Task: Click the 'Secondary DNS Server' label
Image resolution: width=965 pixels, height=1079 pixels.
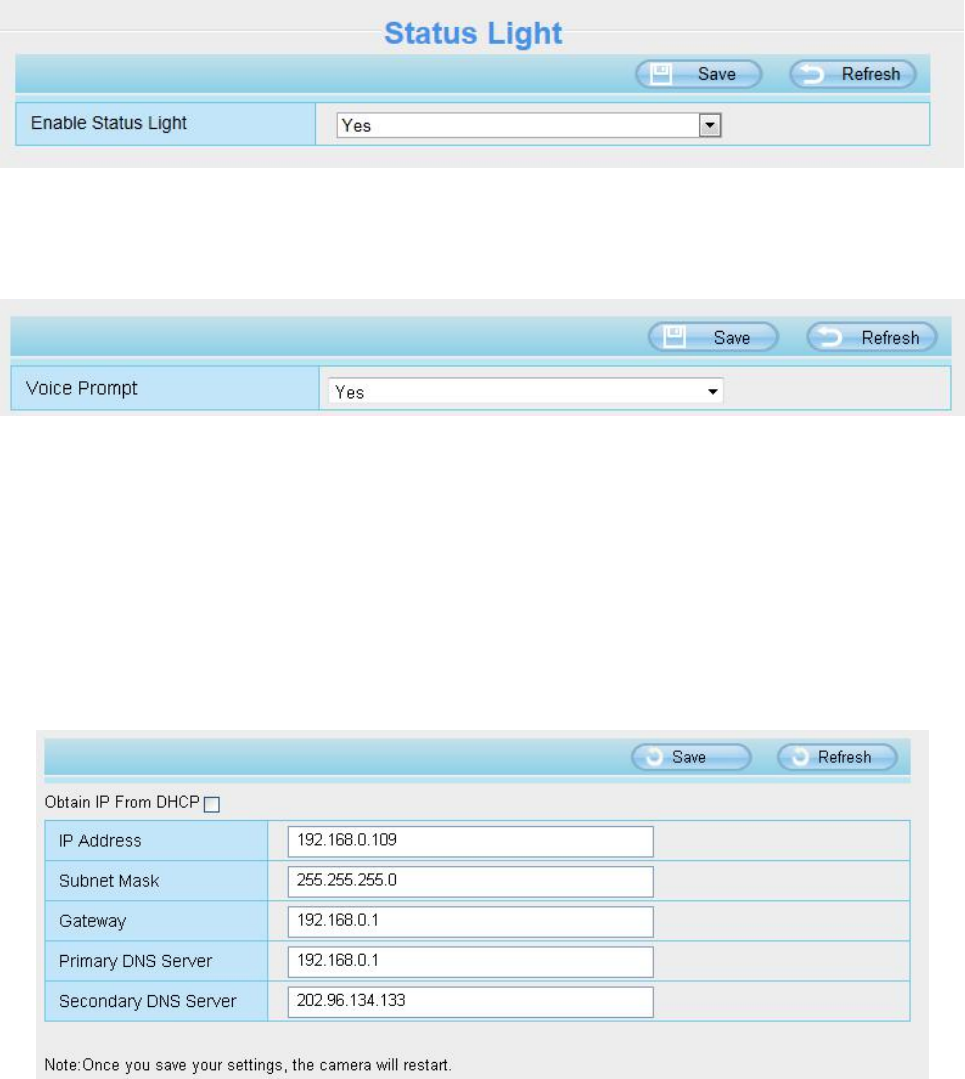Action: point(147,1001)
